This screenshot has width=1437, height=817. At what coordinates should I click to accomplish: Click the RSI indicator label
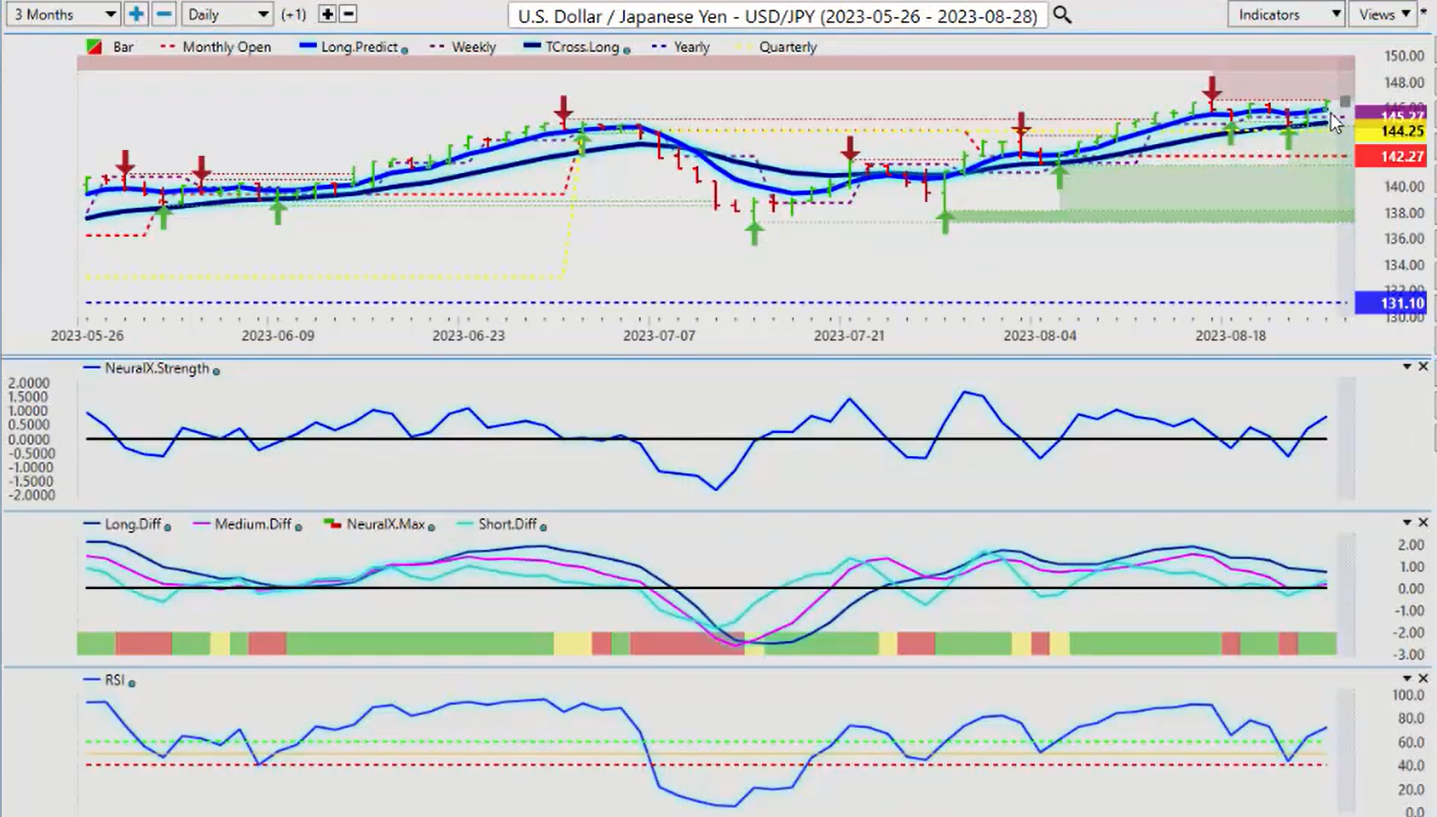coord(115,679)
